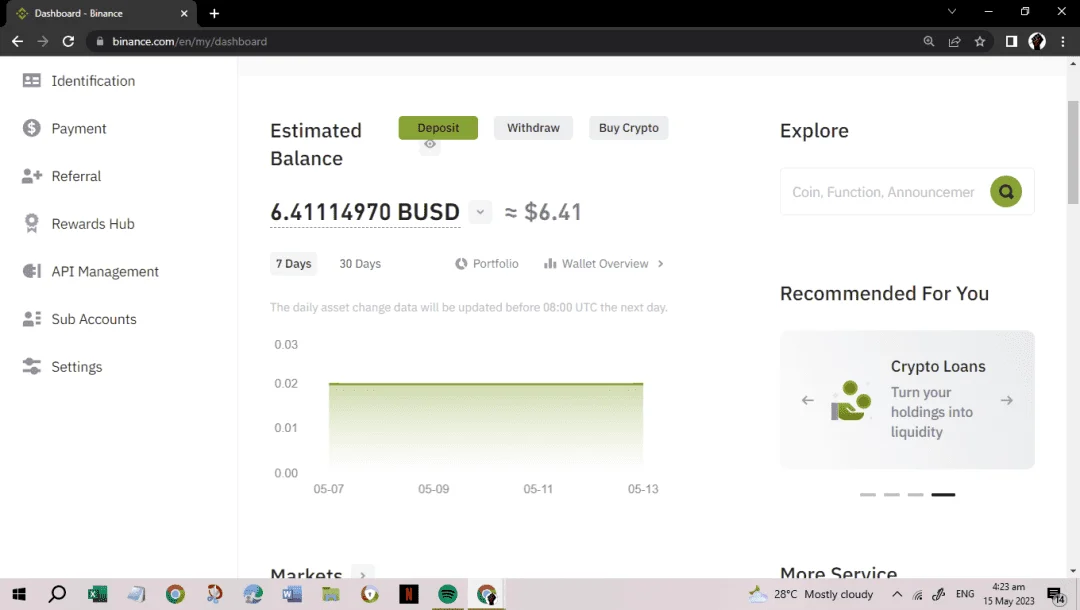This screenshot has width=1080, height=610.
Task: Toggle the browser side panel
Action: click(1011, 41)
